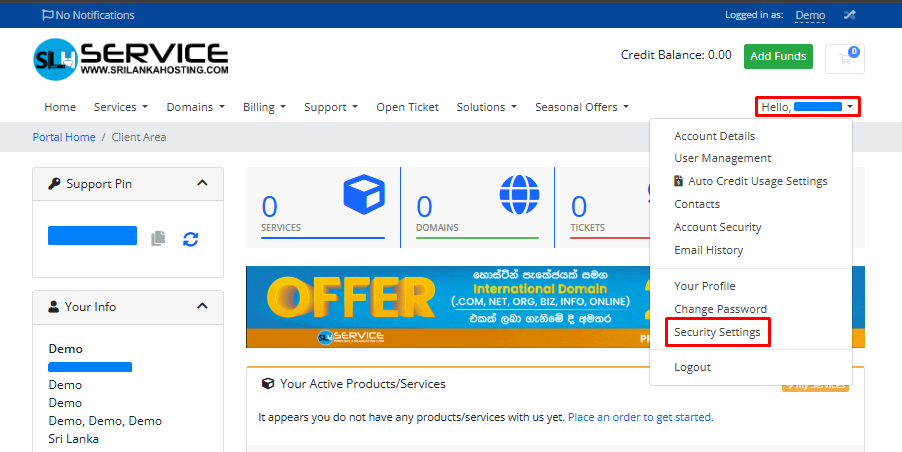Image resolution: width=902 pixels, height=452 pixels.
Task: Click the domains globe icon
Action: click(518, 195)
